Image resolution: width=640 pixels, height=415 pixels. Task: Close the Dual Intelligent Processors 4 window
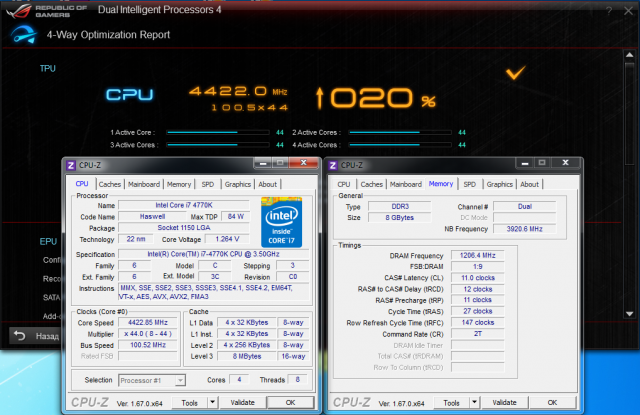click(x=628, y=11)
